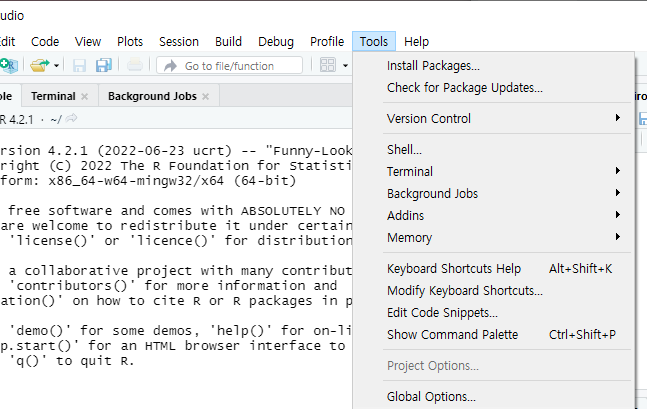647x409 pixels.
Task: Open the Session menu
Action: 179,41
